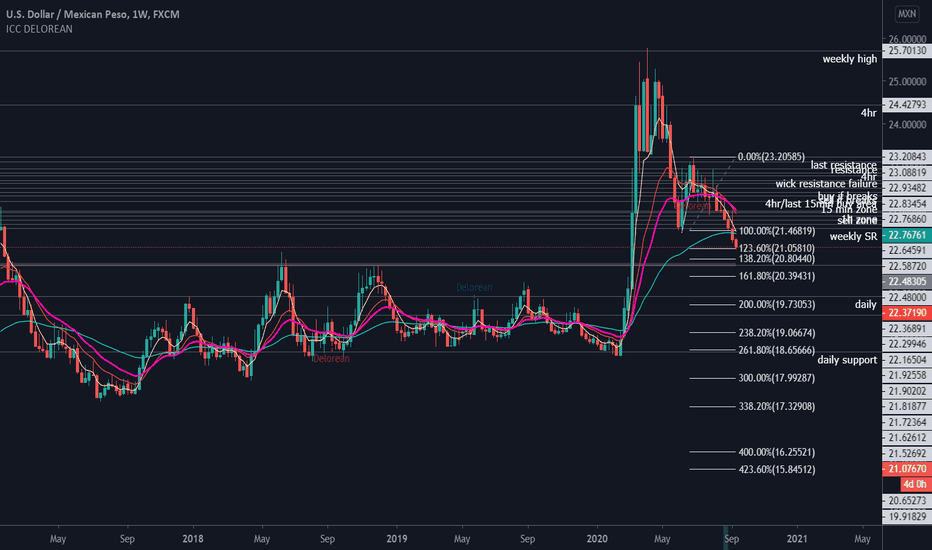Click the 22.93482 price label

[907, 188]
